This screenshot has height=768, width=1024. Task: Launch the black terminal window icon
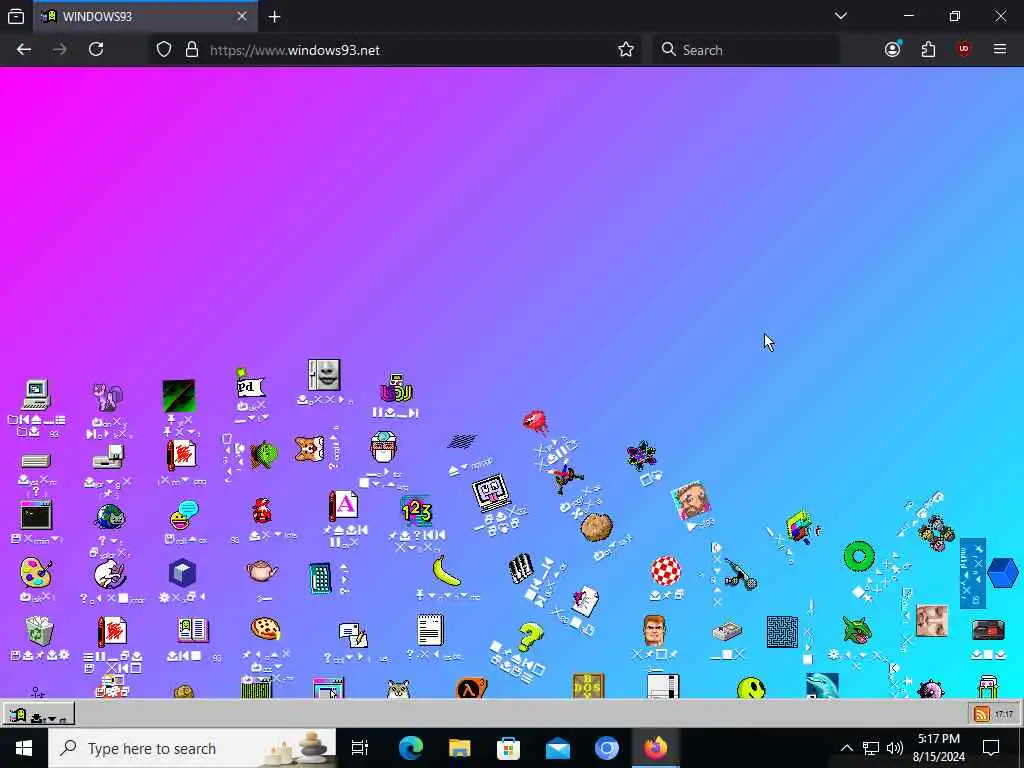pyautogui.click(x=36, y=516)
